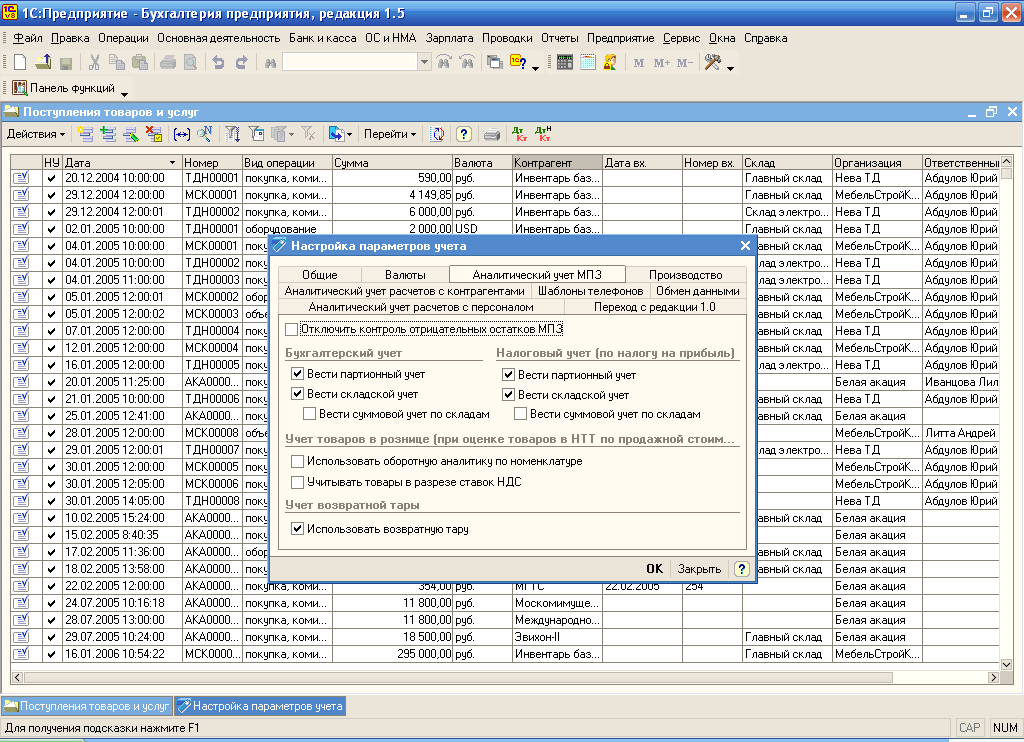
Task: Click the search by number icon
Action: click(x=205, y=134)
